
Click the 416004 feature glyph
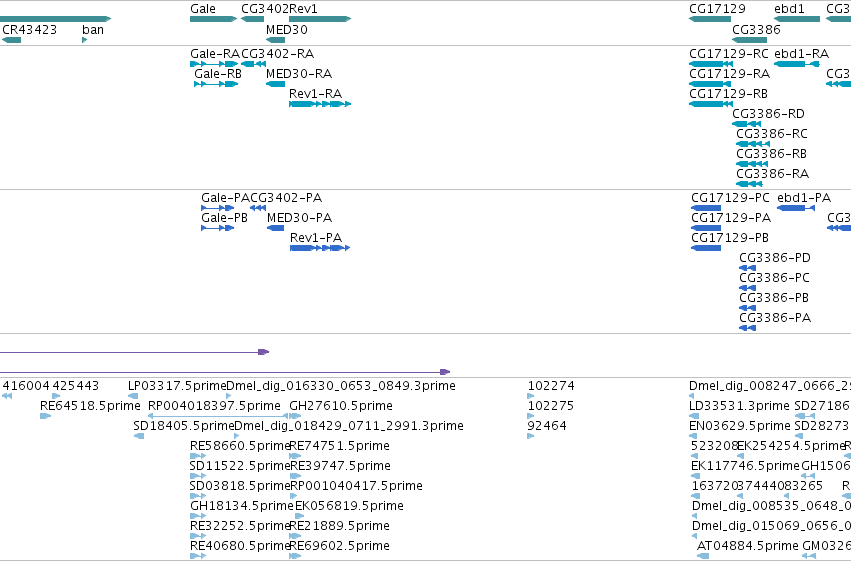pos(7,397)
